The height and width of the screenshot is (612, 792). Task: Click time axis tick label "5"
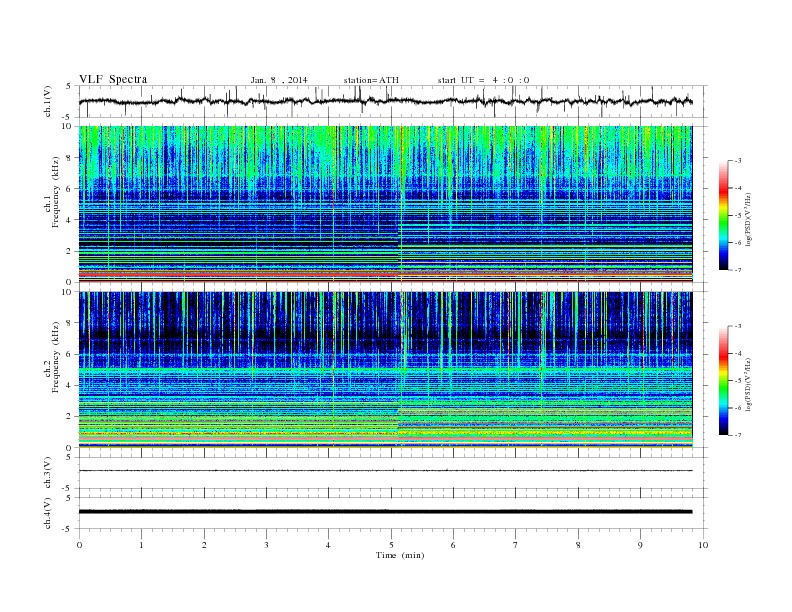pyautogui.click(x=391, y=545)
